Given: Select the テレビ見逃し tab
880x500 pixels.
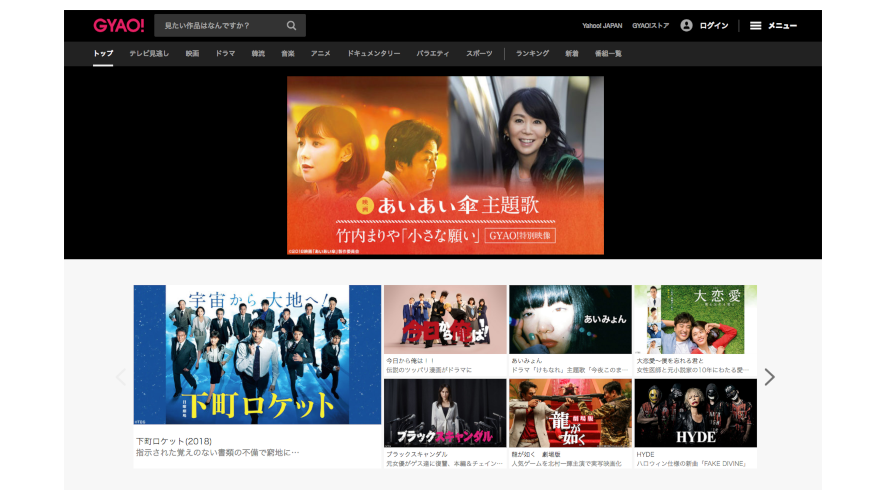Looking at the screenshot, I should (x=149, y=54).
